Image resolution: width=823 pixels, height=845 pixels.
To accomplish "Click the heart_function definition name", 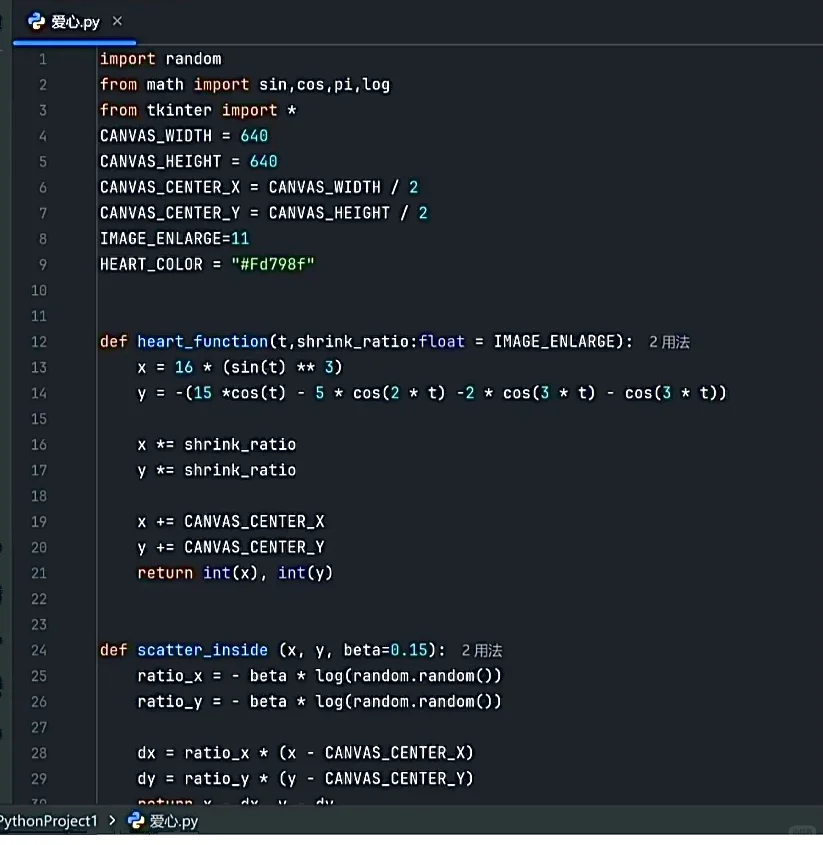I will [202, 342].
